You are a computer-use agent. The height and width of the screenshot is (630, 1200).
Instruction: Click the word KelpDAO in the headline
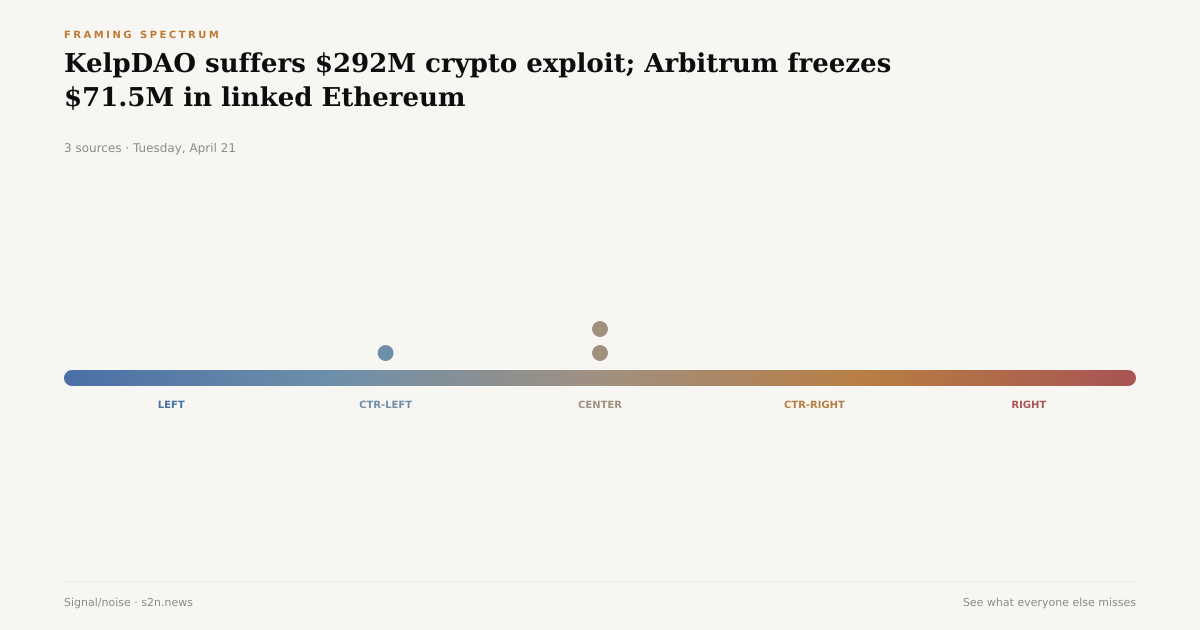coord(130,63)
